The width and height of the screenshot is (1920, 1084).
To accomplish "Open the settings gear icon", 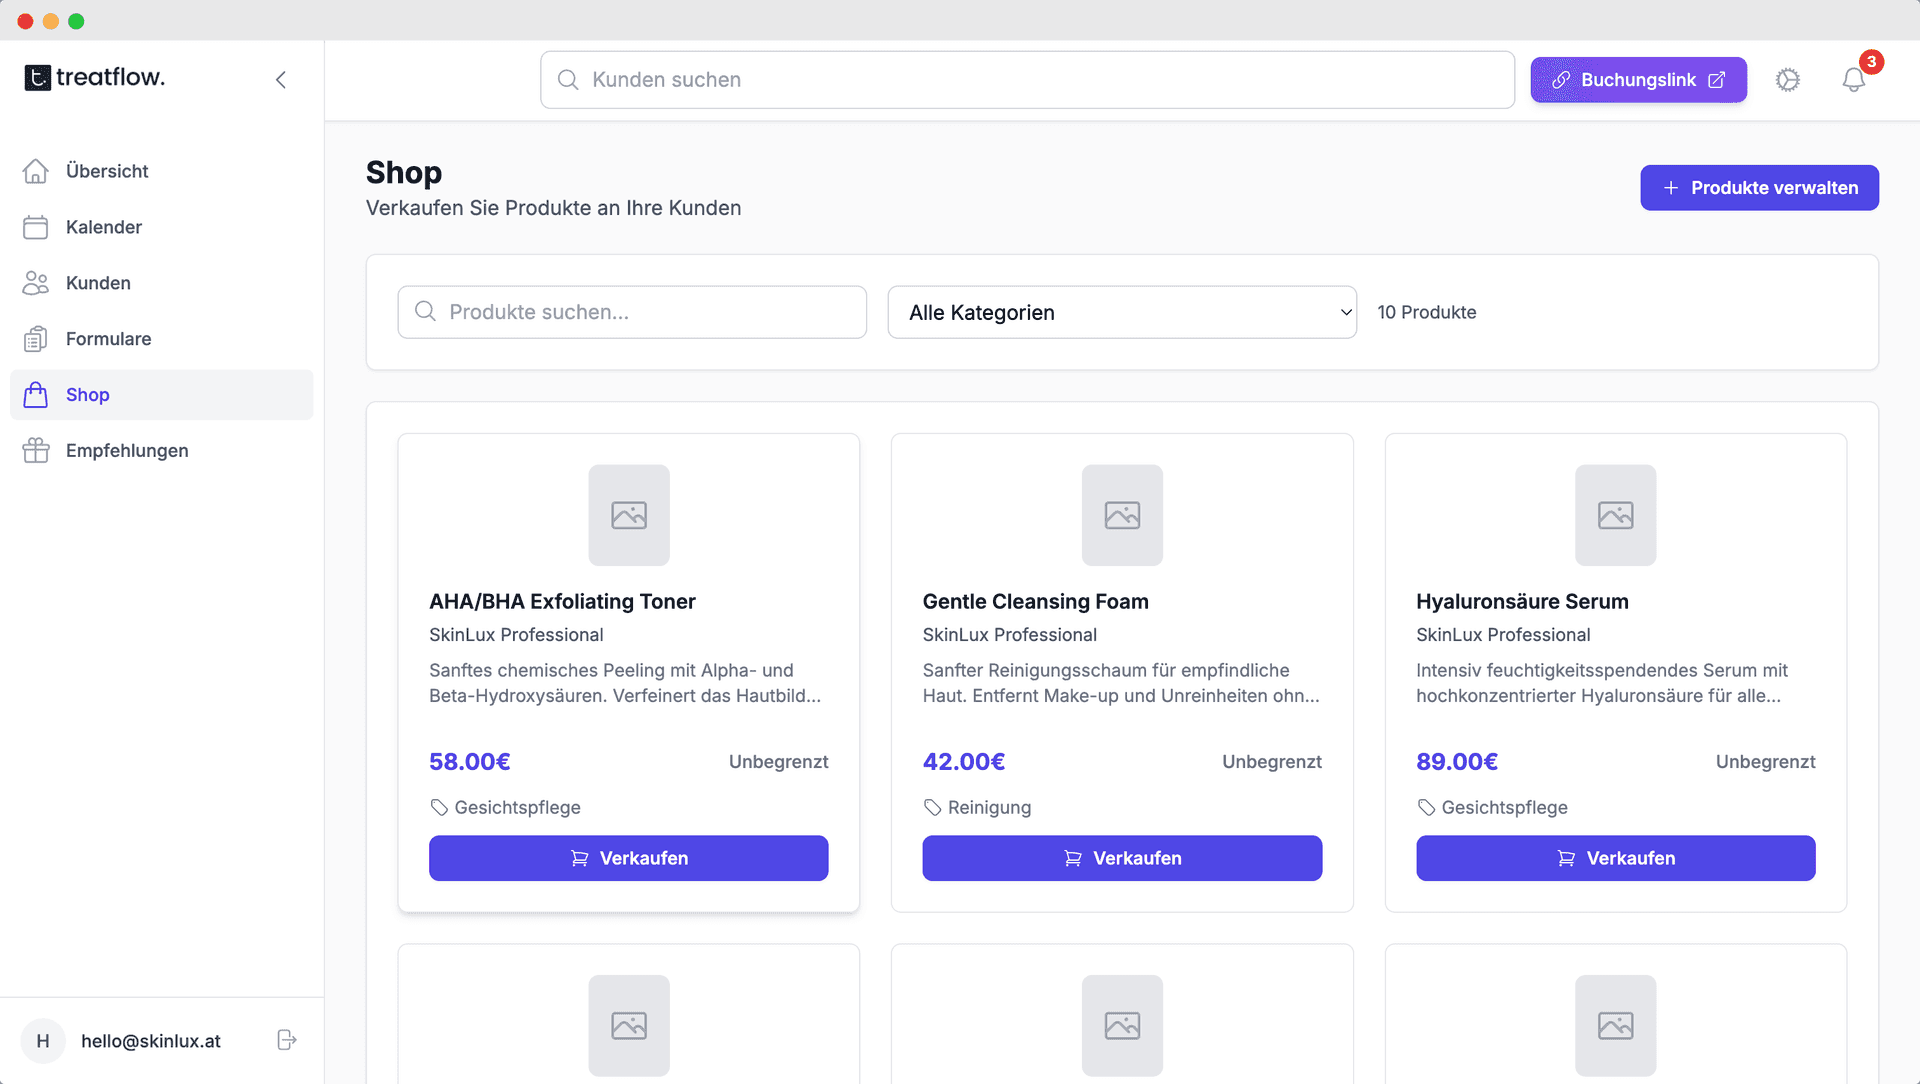I will click(1789, 80).
